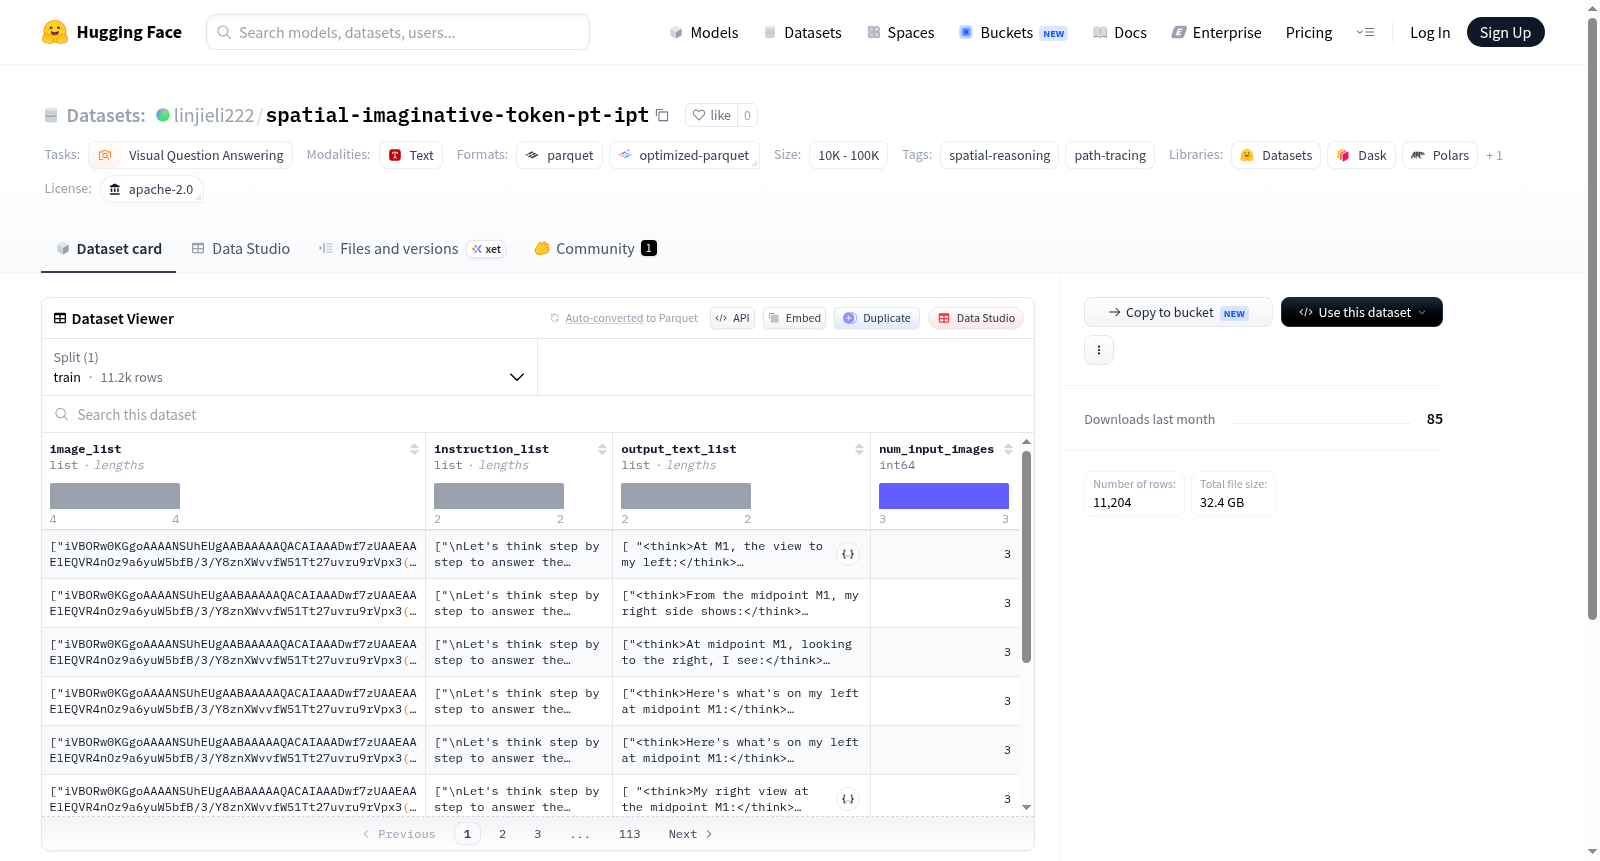The height and width of the screenshot is (861, 1600).
Task: Click the Datasets library tag
Action: tap(1276, 155)
